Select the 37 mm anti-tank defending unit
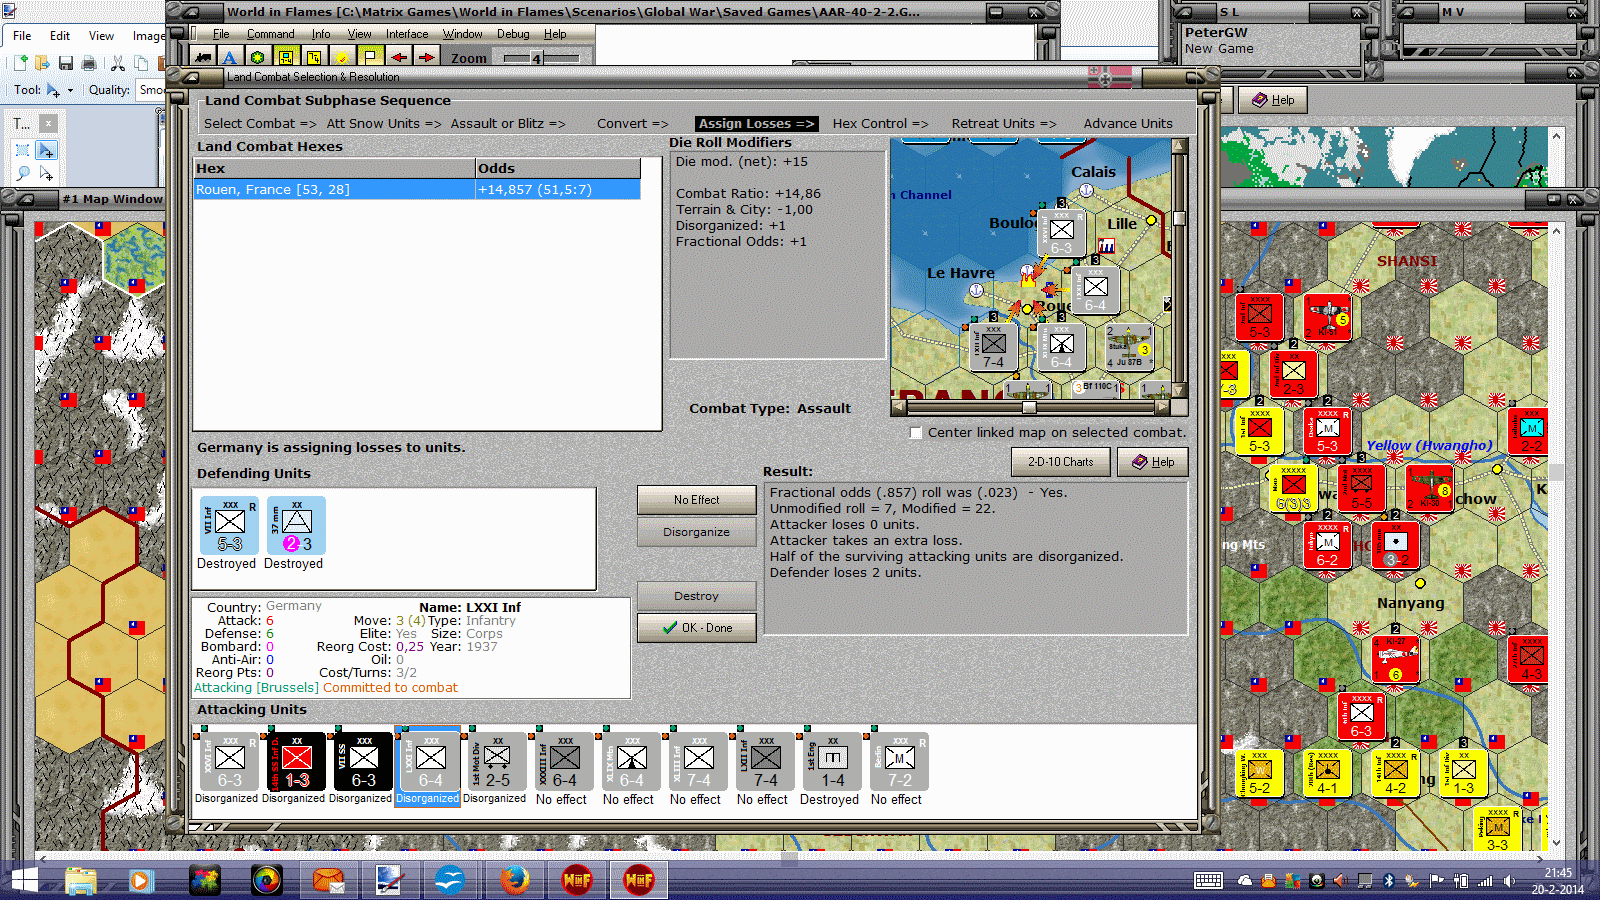Screen dimensions: 1600x900 point(296,526)
